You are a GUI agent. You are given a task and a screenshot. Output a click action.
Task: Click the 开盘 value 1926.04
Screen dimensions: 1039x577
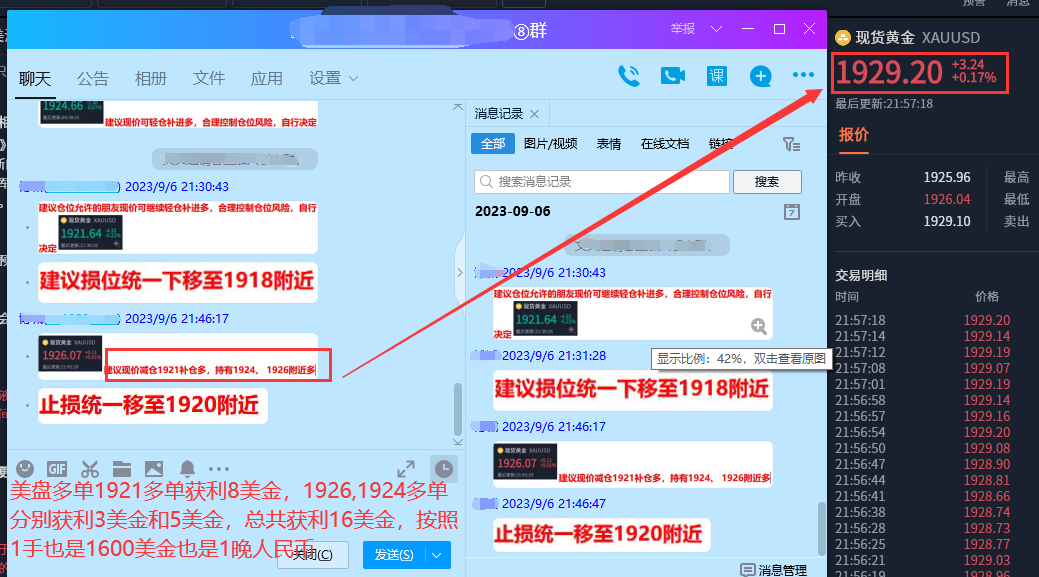pyautogui.click(x=947, y=199)
